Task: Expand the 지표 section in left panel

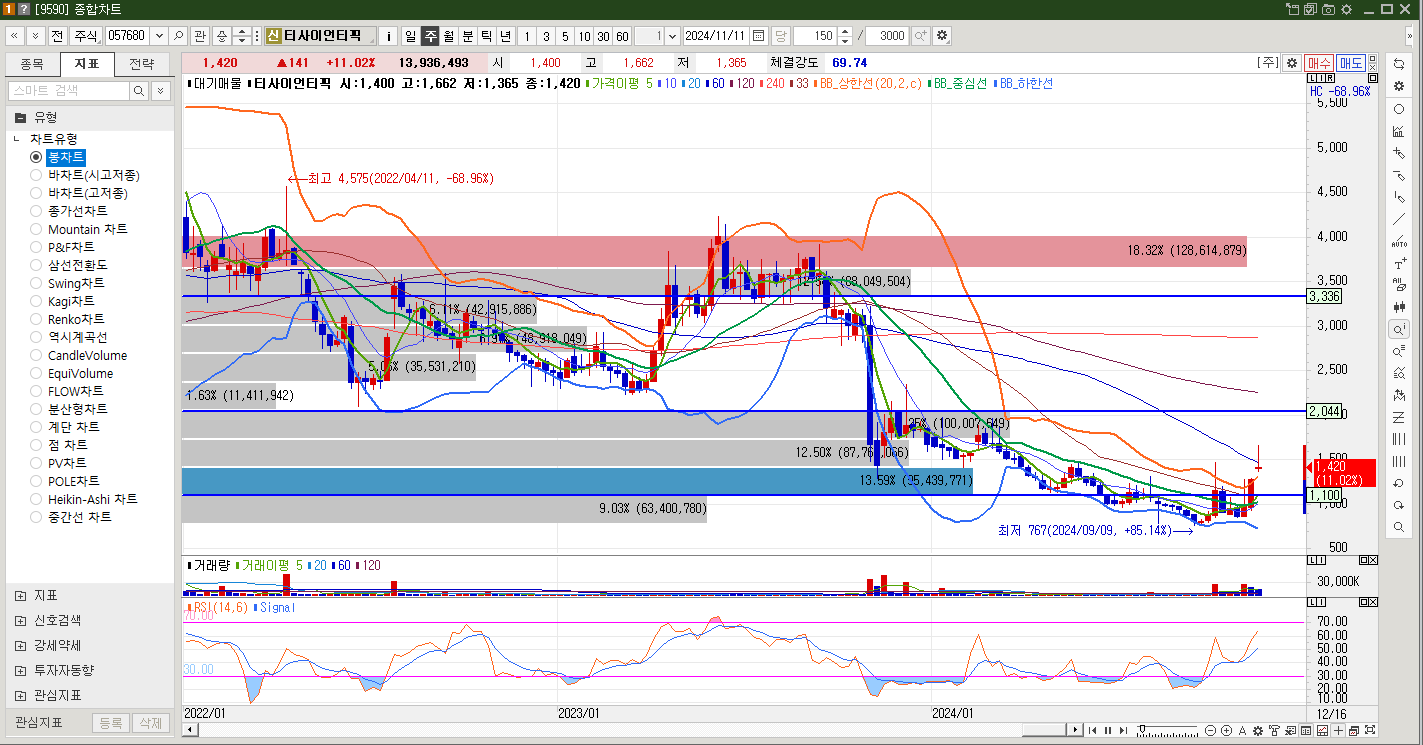Action: pyautogui.click(x=21, y=596)
